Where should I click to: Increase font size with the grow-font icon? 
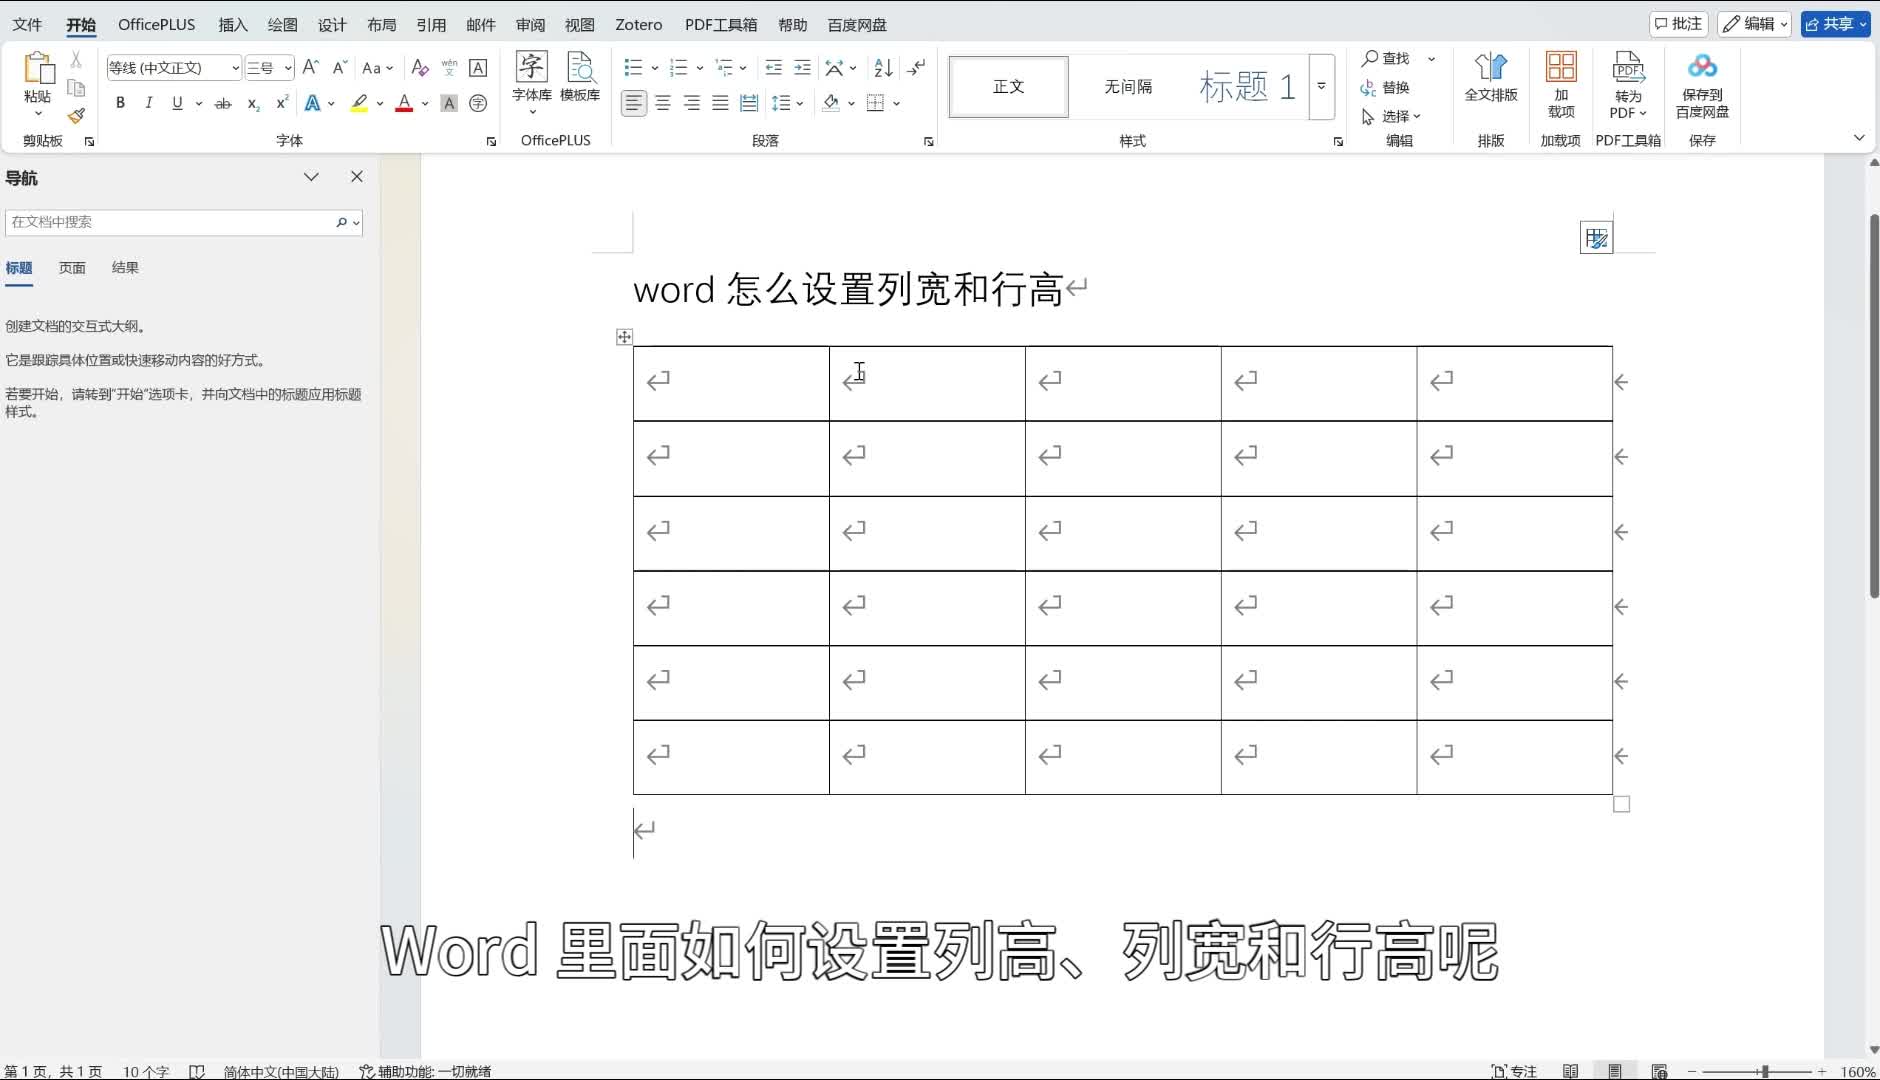(311, 67)
